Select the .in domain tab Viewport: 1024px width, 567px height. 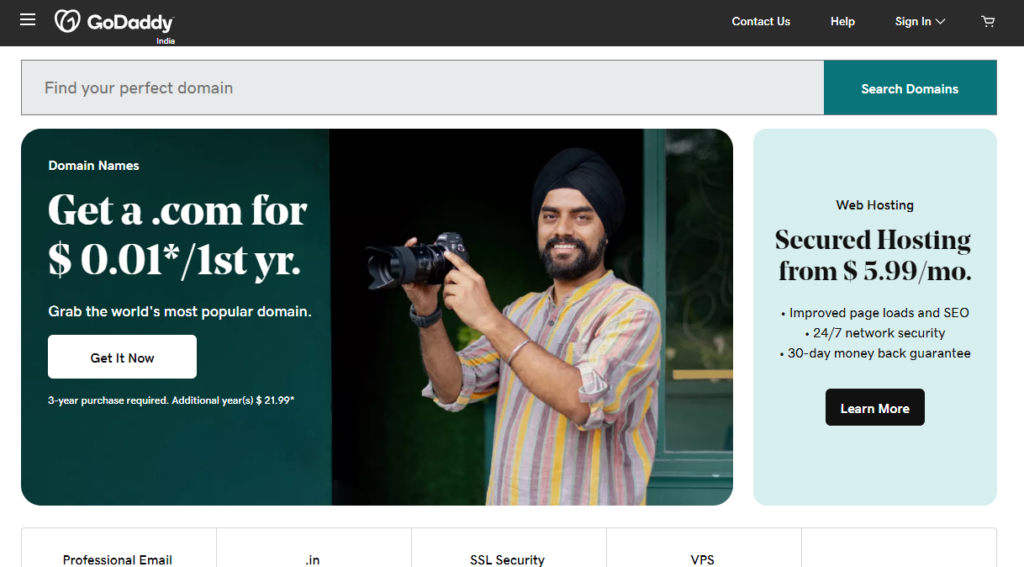[x=313, y=559]
